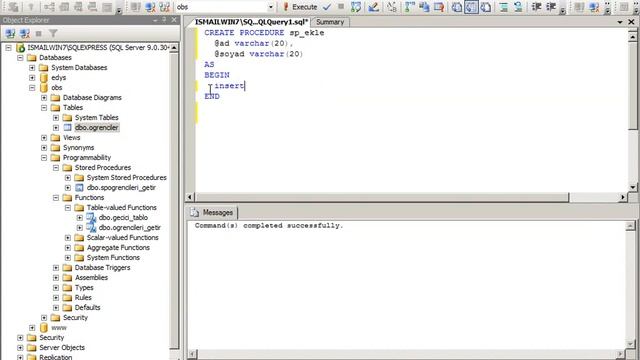Open Design Query in Editor icon
640x360 pixels.
(373, 7)
